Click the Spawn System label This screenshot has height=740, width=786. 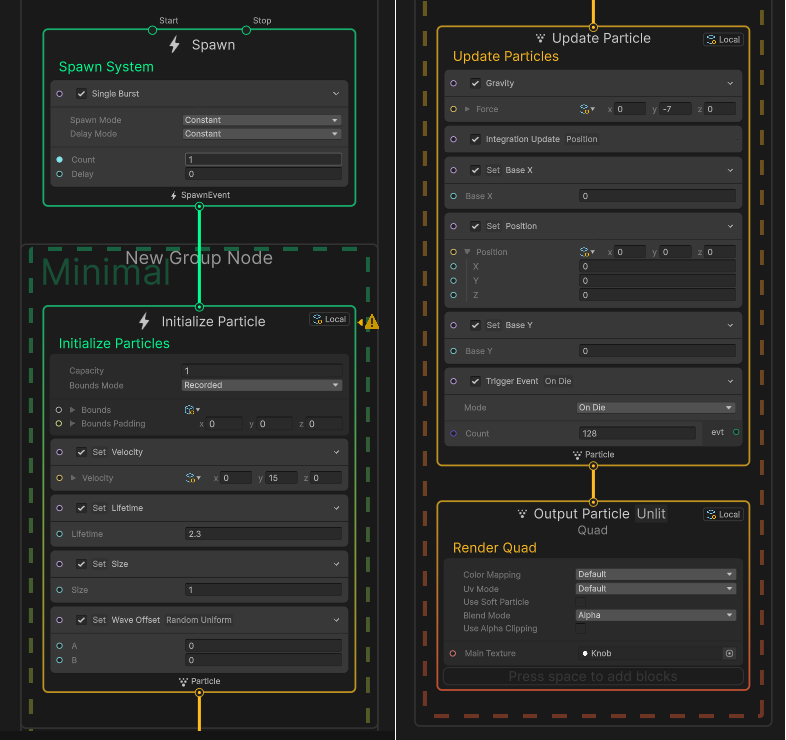[x=106, y=67]
